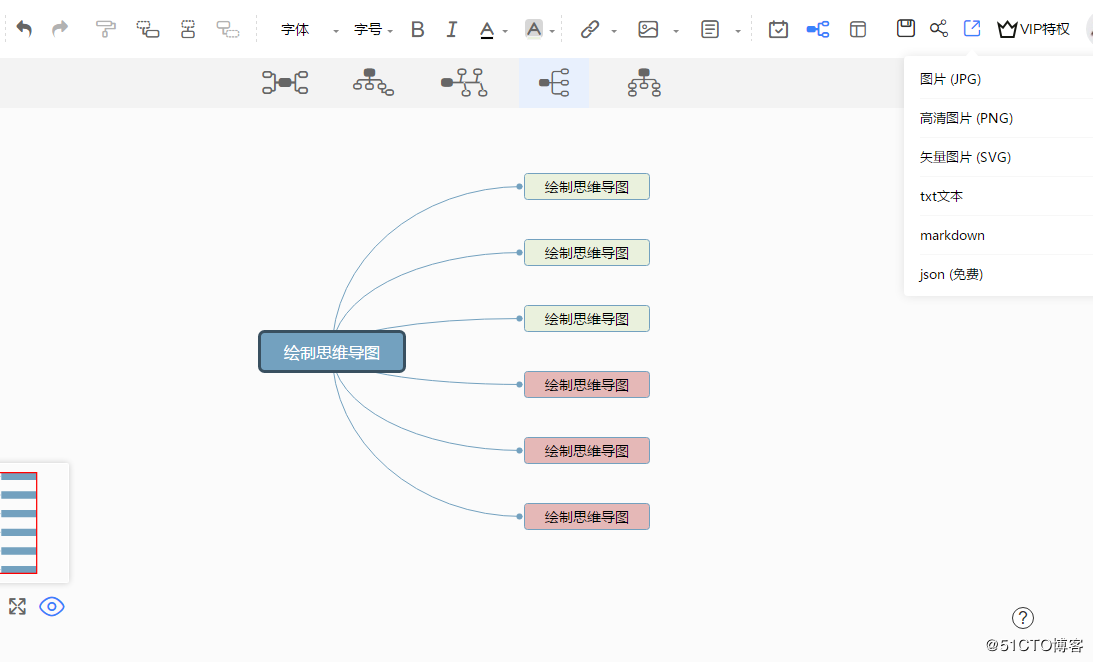
Task: Open the 字体 font dropdown
Action: (x=309, y=29)
